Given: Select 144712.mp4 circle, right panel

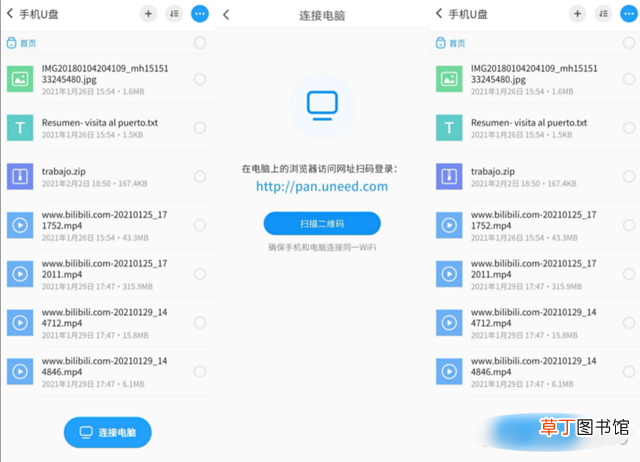Looking at the screenshot, I should coord(629,322).
